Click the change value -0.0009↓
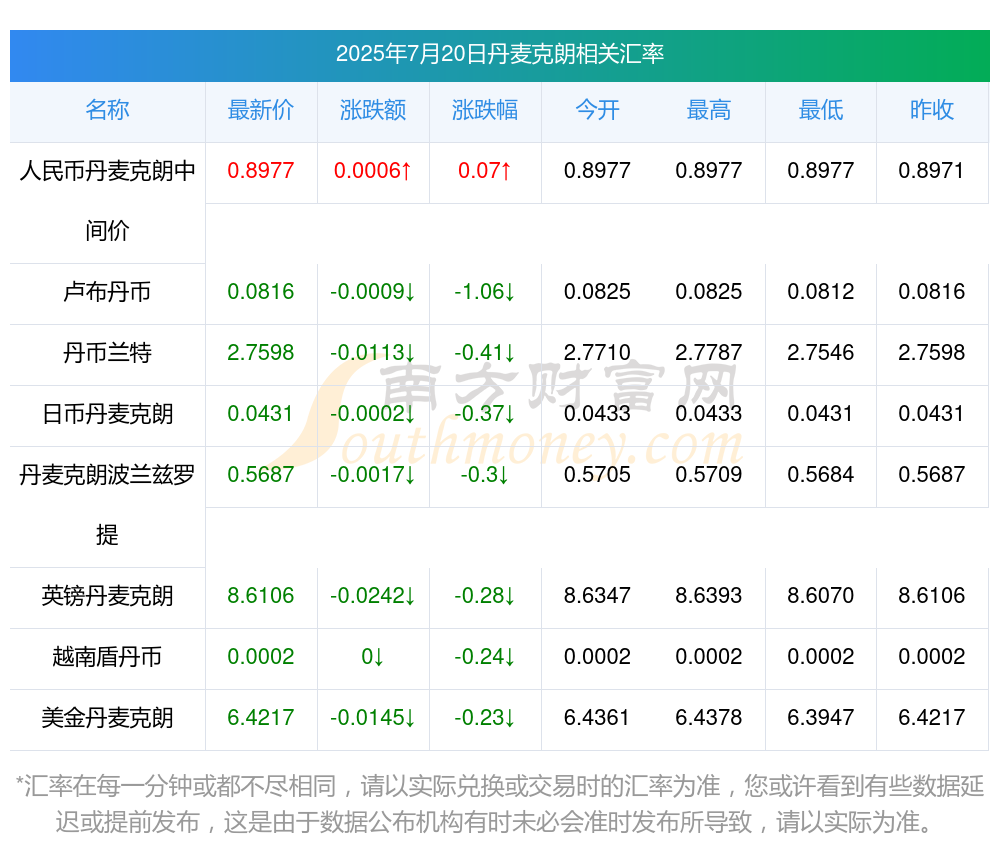1000x853 pixels. 373,292
